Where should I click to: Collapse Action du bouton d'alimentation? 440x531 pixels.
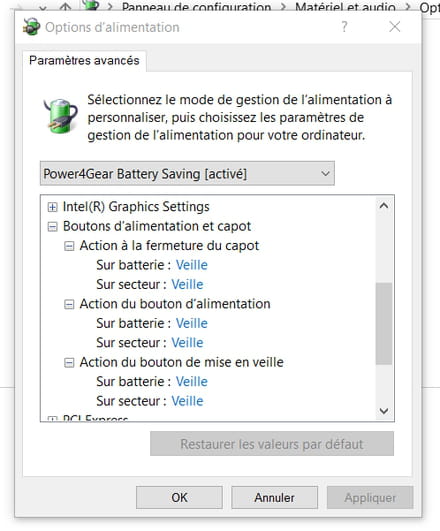[x=69, y=304]
